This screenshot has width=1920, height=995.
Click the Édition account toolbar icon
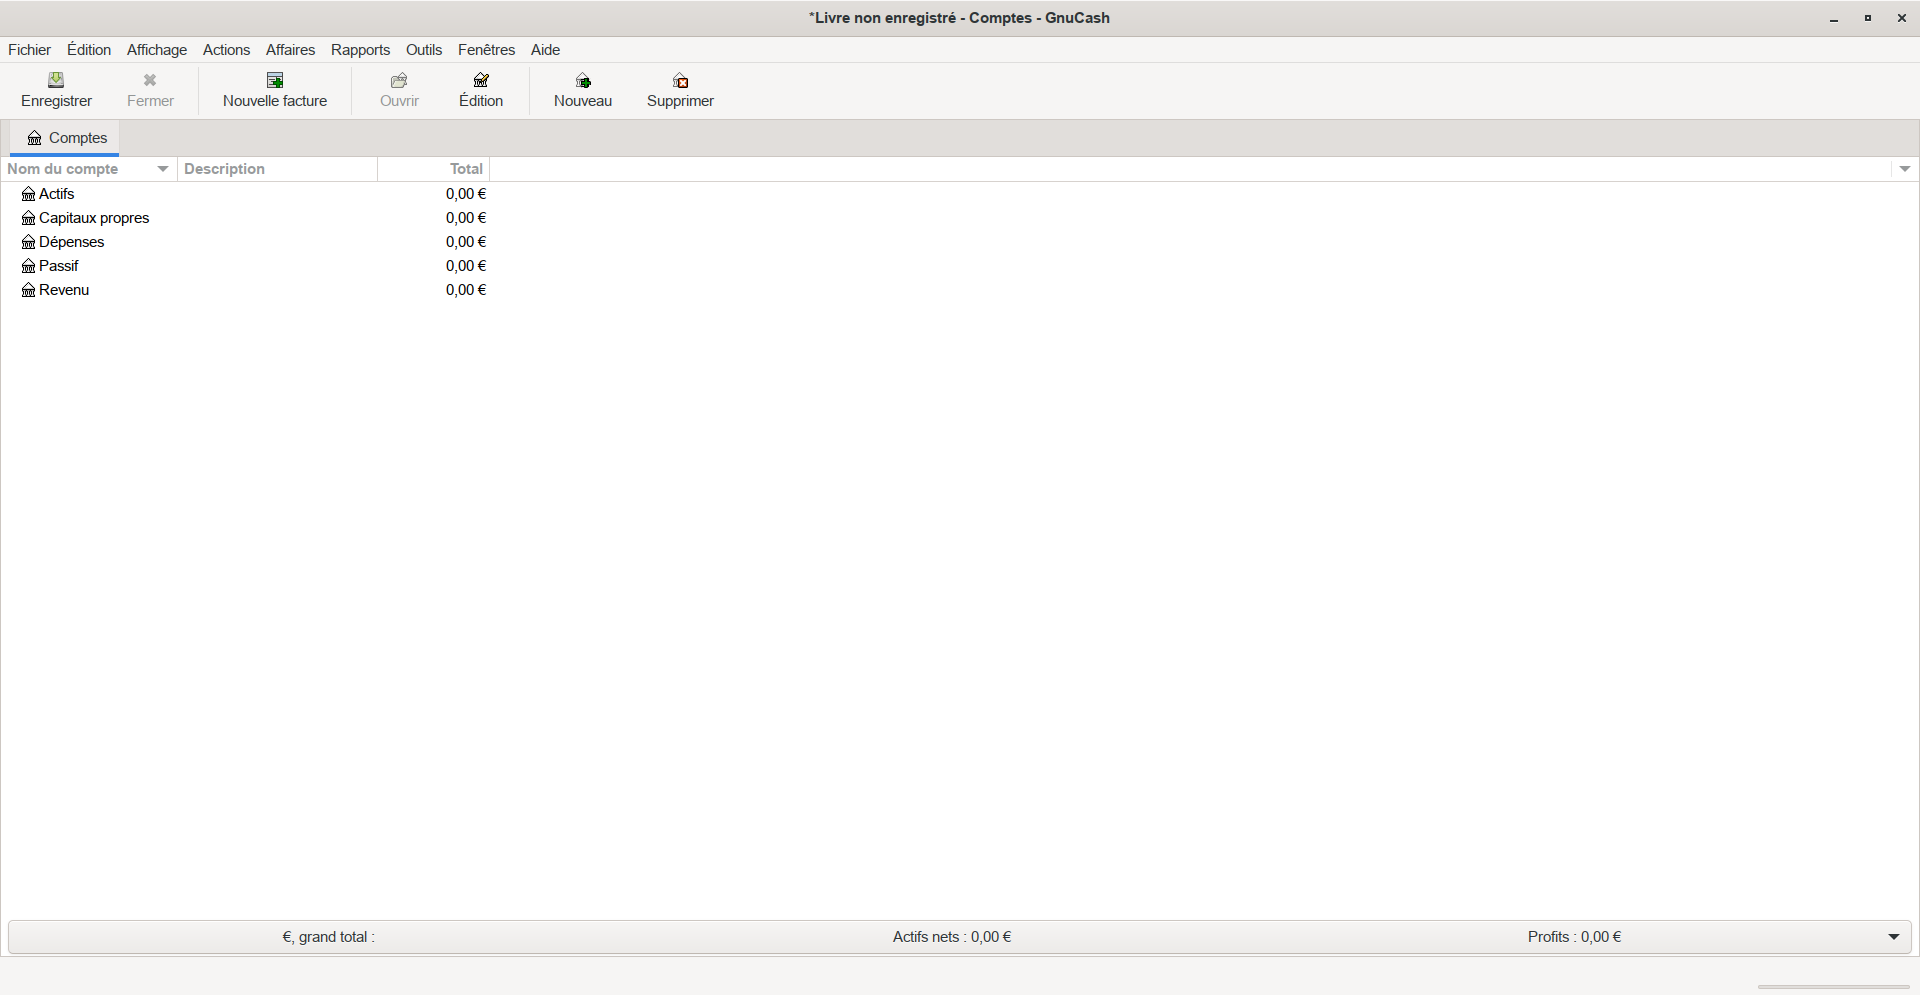(481, 81)
